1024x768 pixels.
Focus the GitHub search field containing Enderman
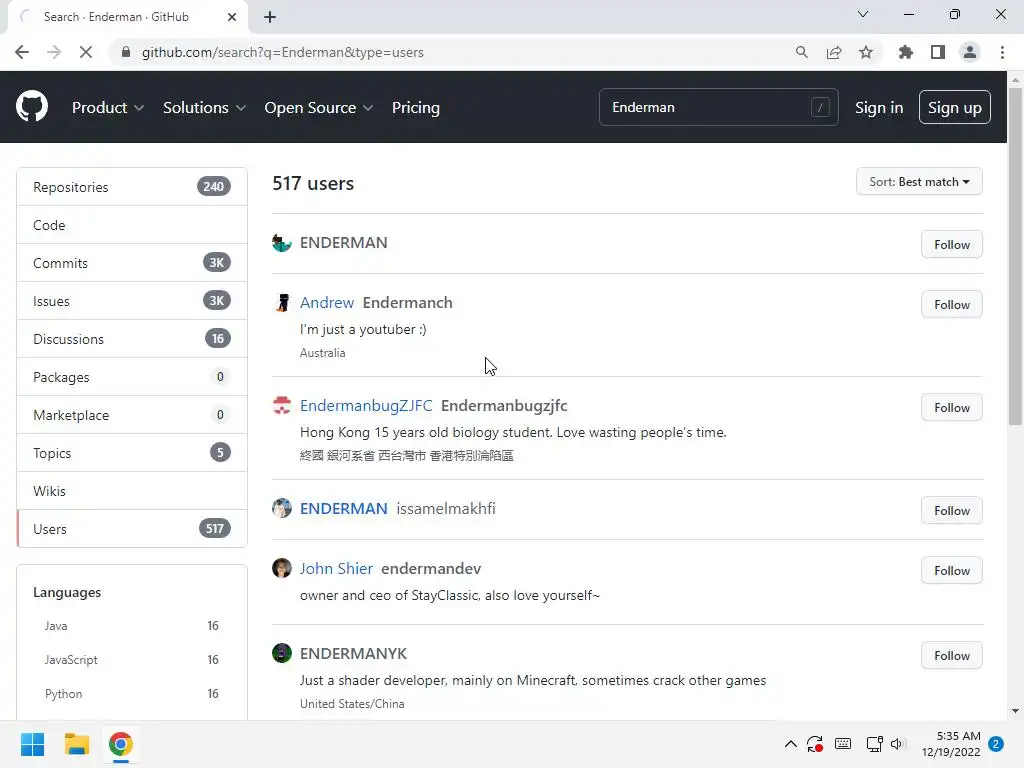(718, 107)
